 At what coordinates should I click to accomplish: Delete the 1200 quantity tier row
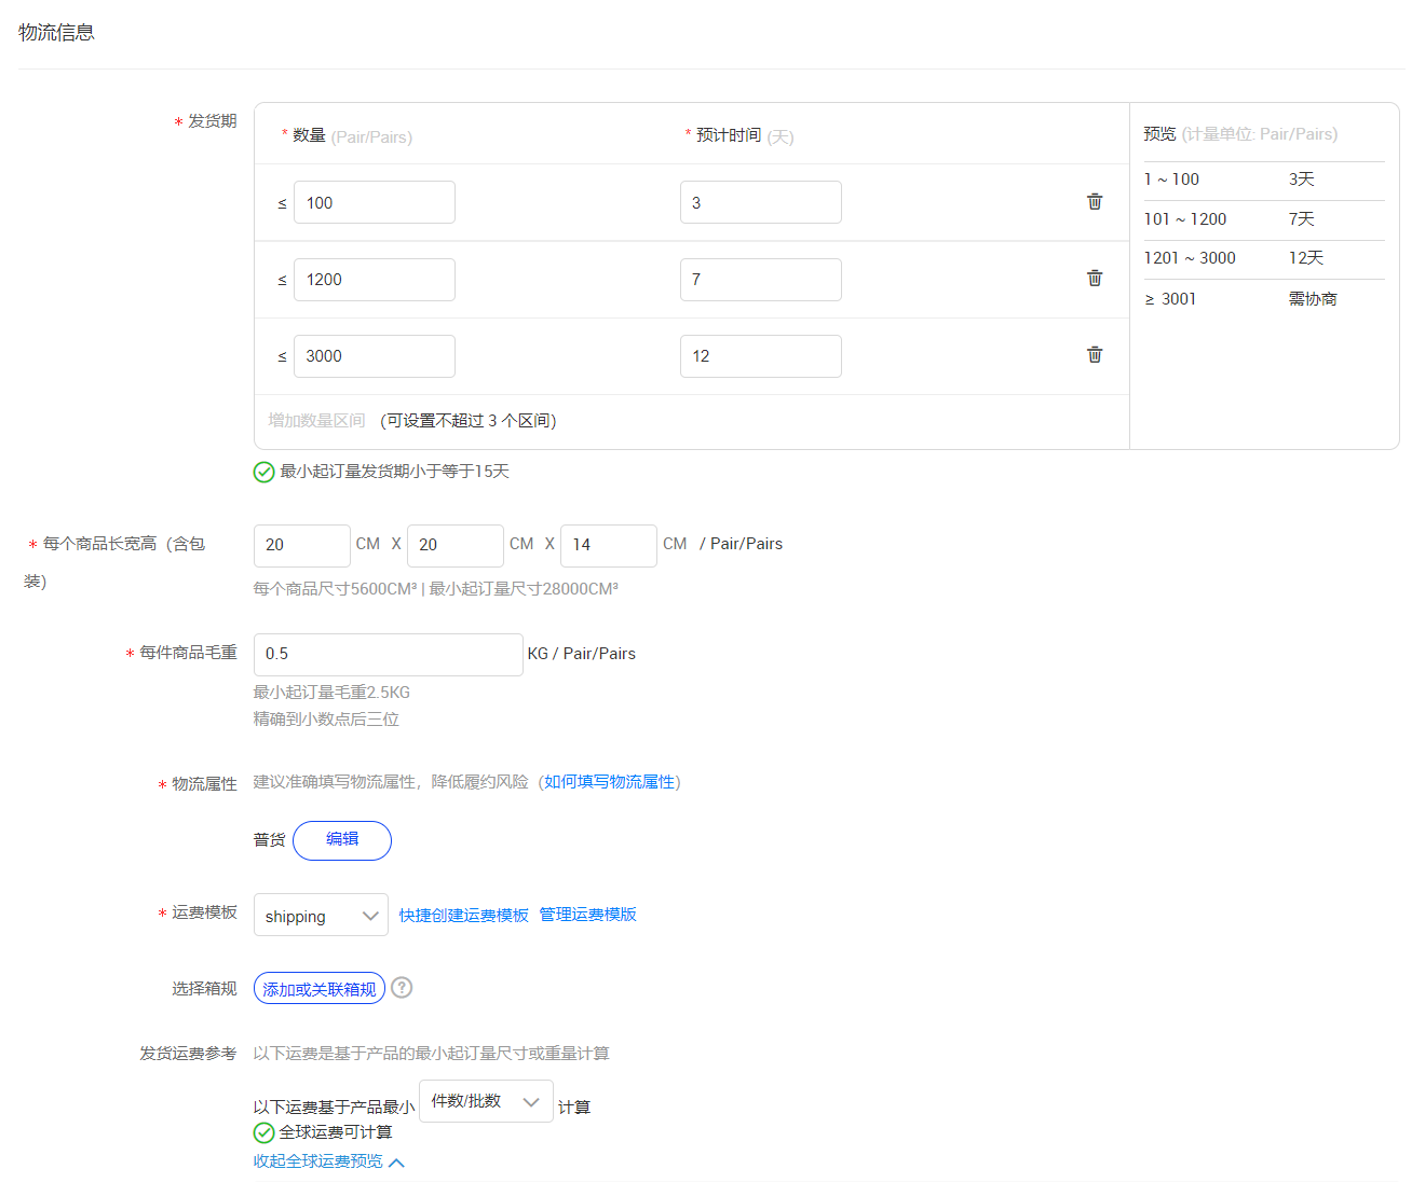coord(1094,278)
